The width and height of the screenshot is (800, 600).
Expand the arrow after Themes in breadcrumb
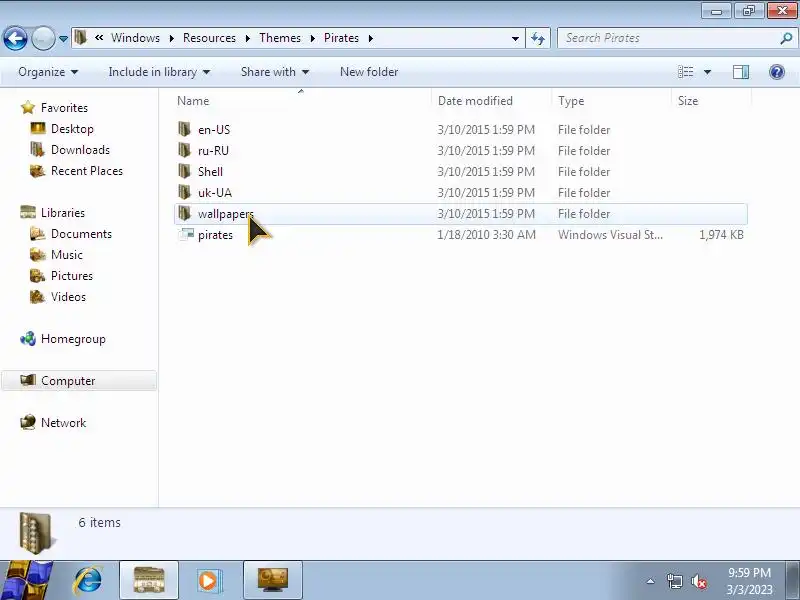coord(312,38)
